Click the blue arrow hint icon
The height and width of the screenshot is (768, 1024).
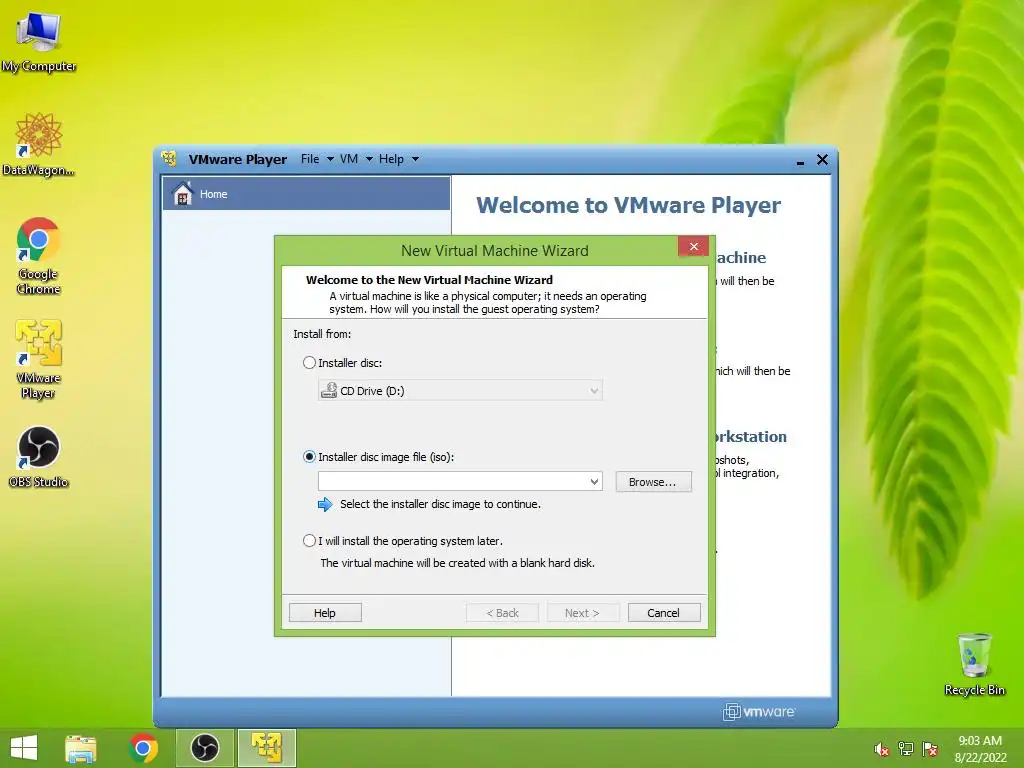click(x=325, y=504)
